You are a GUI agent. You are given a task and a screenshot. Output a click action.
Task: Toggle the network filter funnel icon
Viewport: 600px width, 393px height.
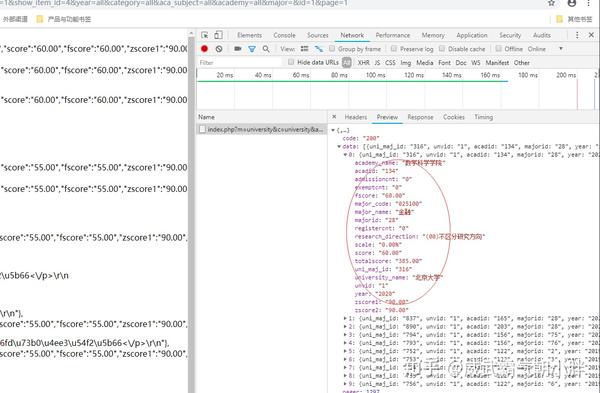[x=252, y=49]
